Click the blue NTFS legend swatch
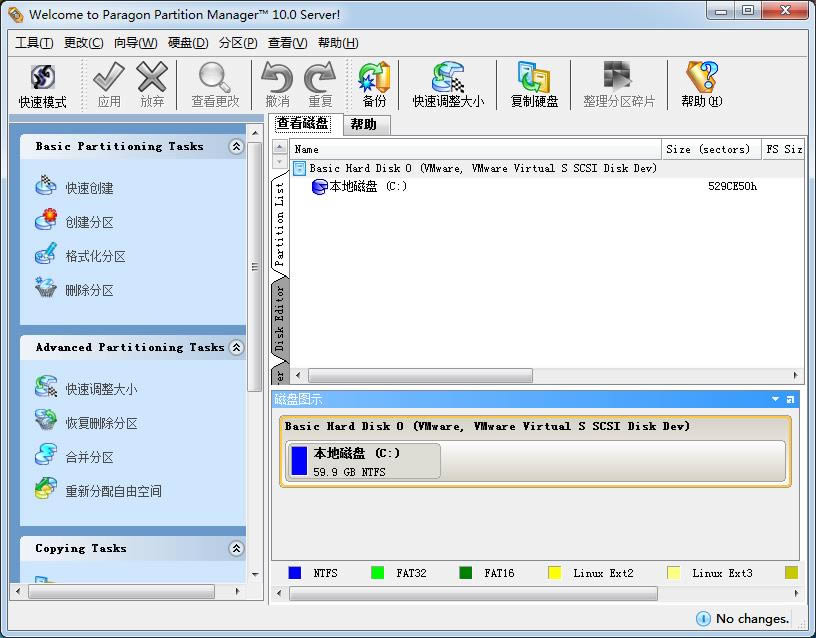Image resolution: width=816 pixels, height=638 pixels. [295, 573]
